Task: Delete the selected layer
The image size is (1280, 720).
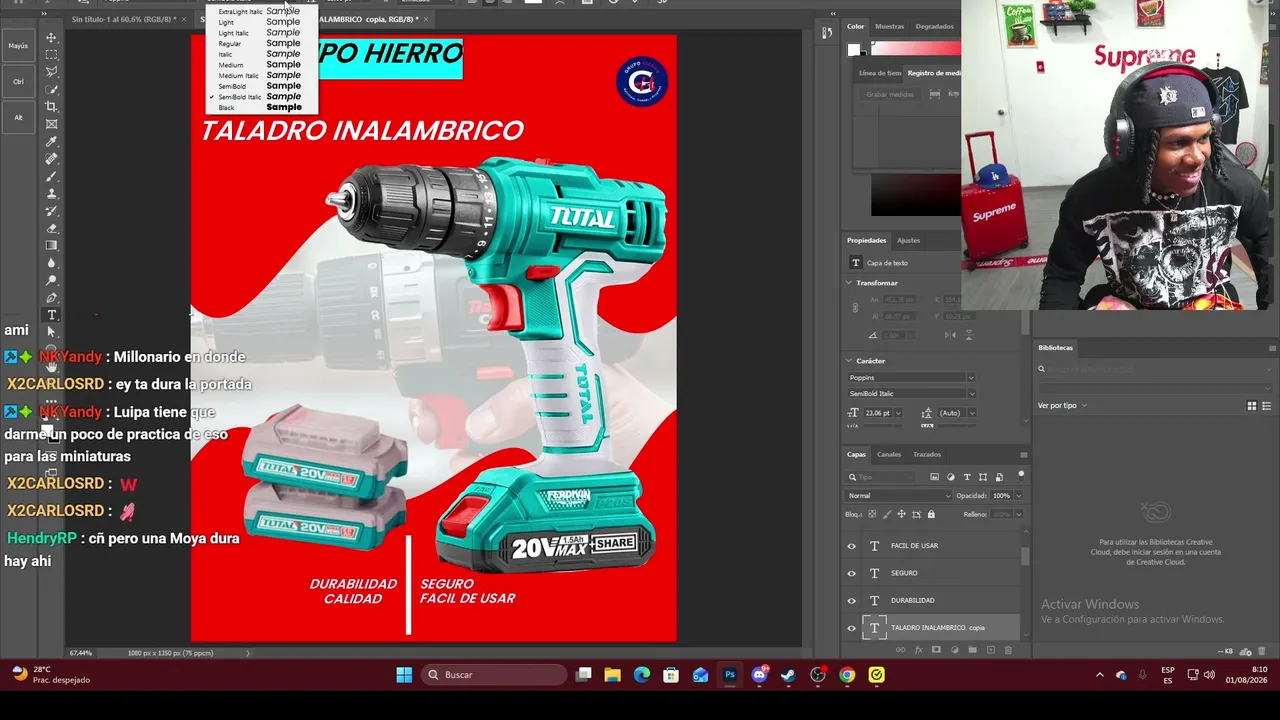Action: coord(1008,650)
